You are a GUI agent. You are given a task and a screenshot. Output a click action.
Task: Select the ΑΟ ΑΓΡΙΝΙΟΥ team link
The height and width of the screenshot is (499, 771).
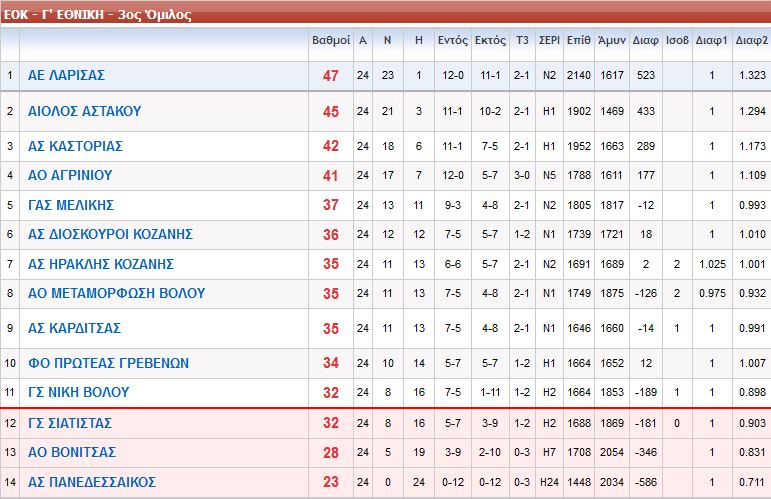point(70,176)
